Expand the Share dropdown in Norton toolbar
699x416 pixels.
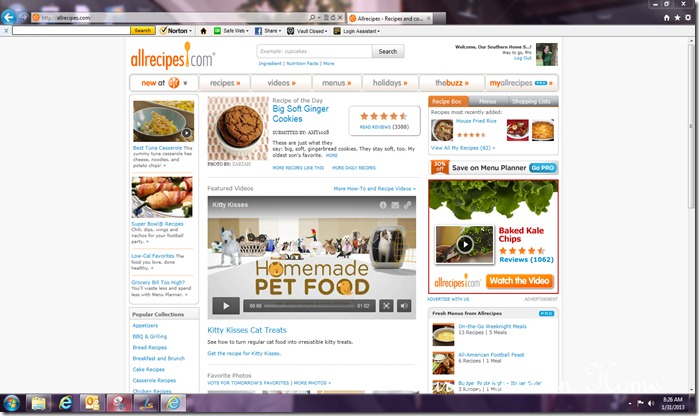coord(280,31)
